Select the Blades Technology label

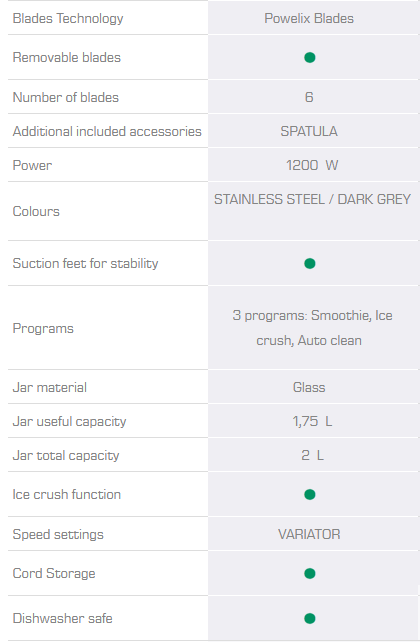pos(68,18)
